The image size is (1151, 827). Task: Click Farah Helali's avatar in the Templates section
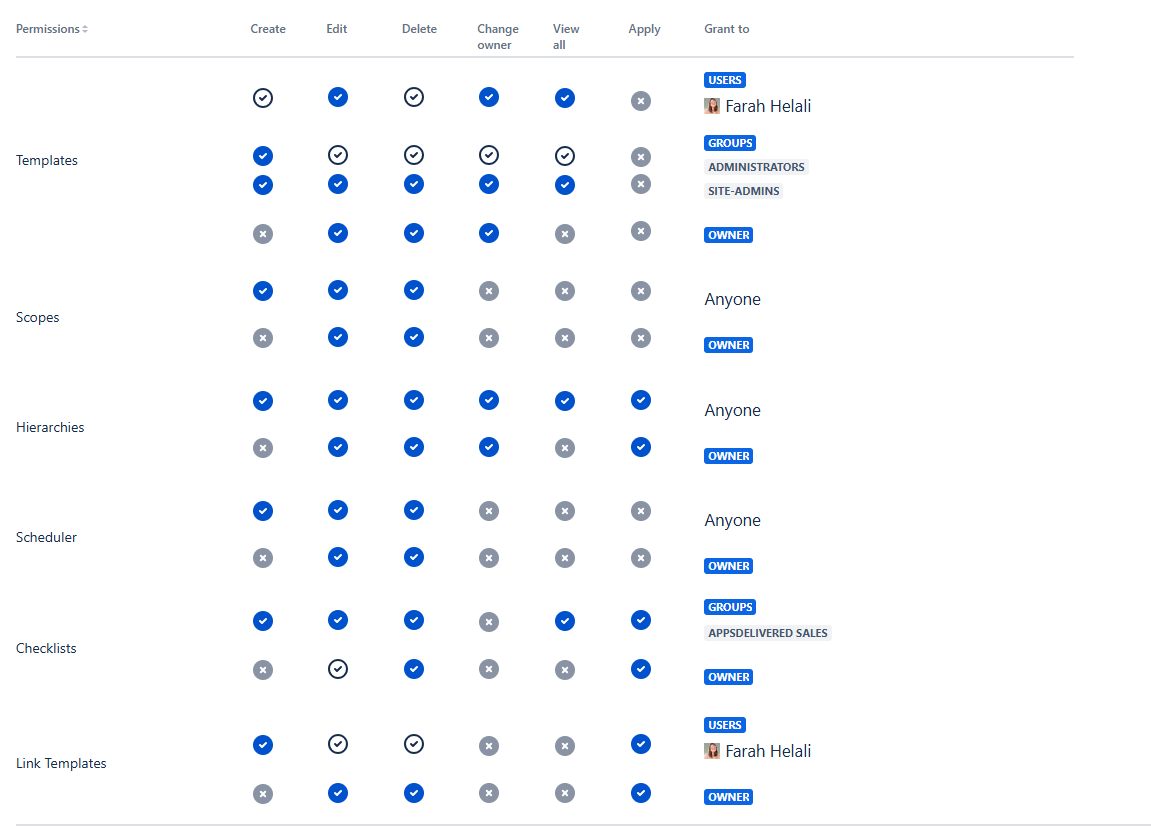(712, 106)
